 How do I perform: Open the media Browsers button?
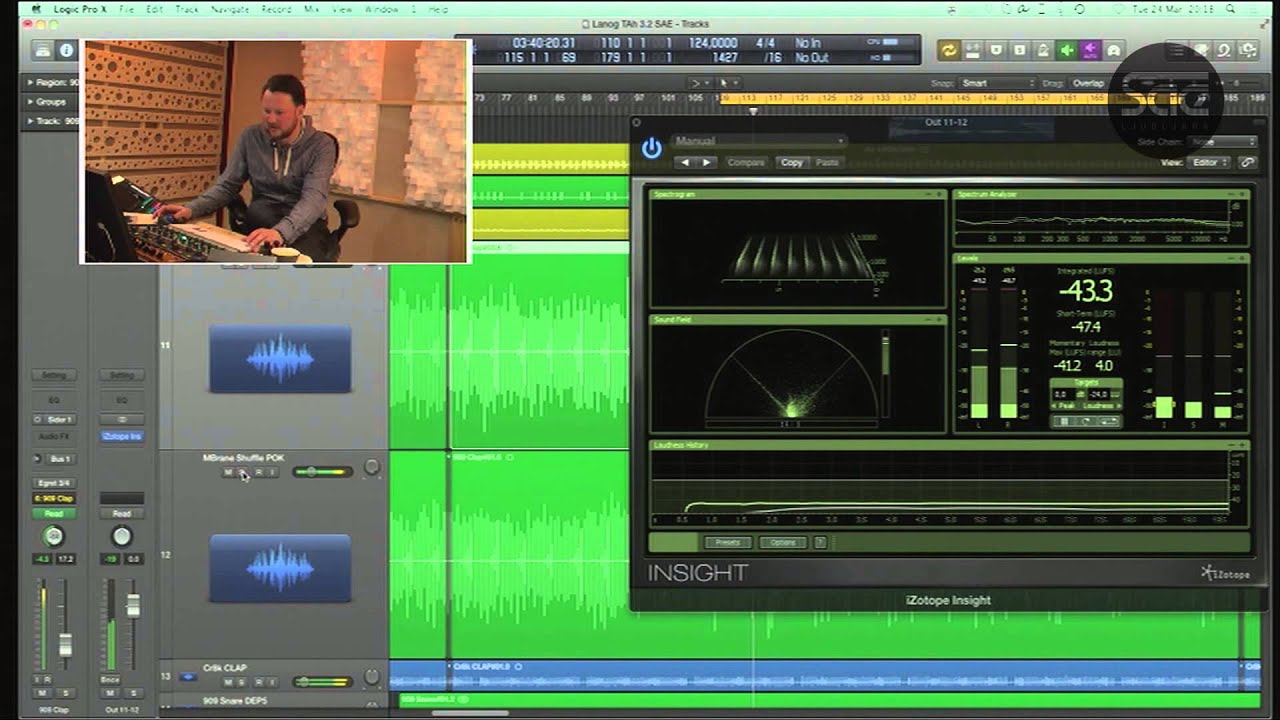(x=1250, y=50)
